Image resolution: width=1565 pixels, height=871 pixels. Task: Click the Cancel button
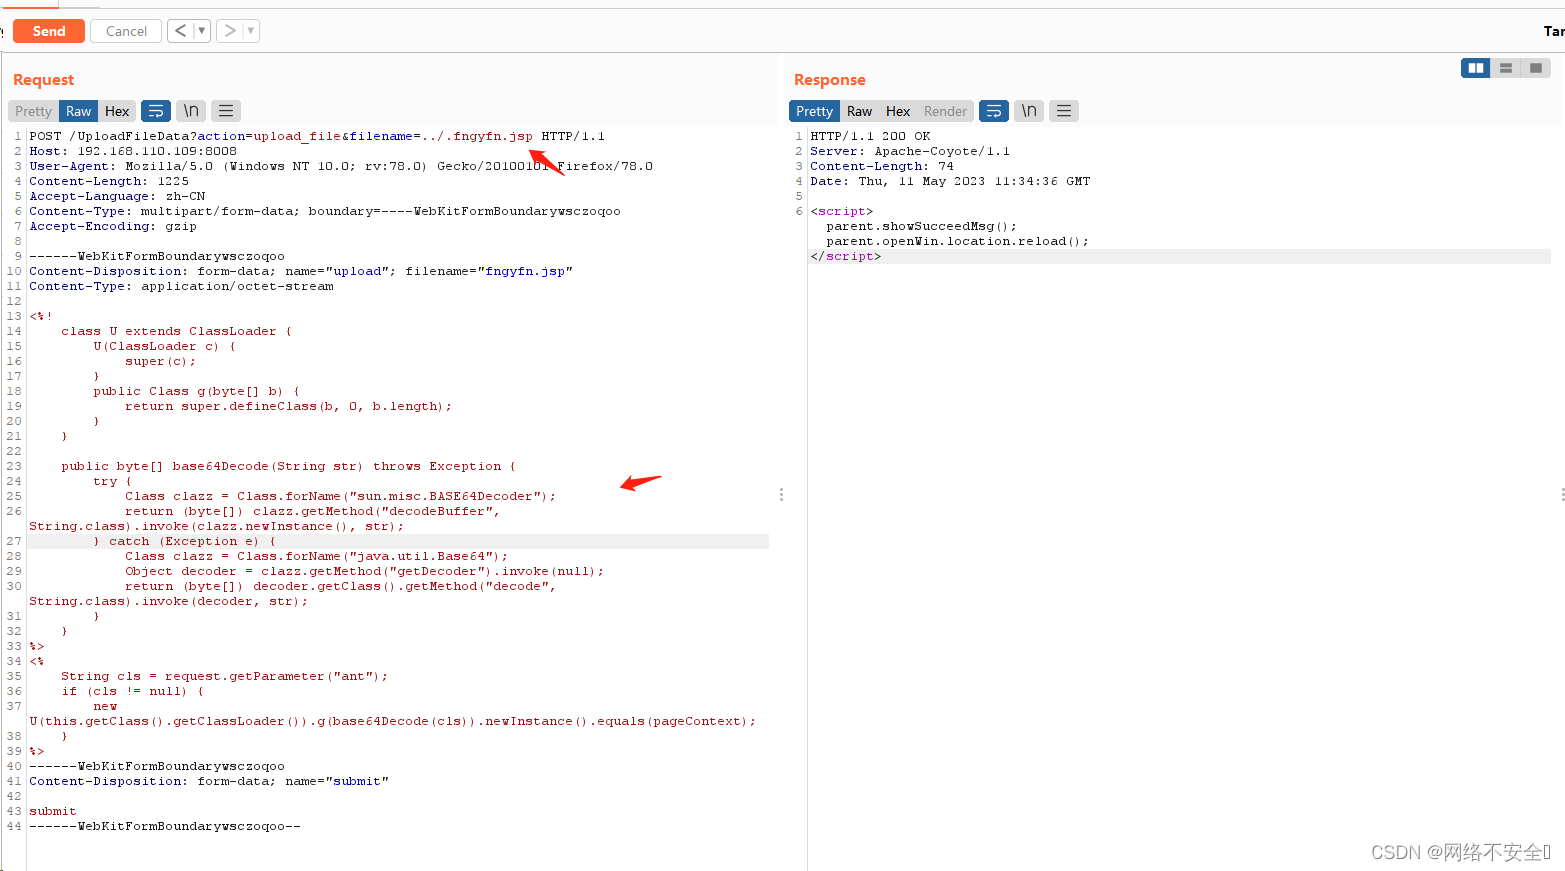click(x=126, y=31)
